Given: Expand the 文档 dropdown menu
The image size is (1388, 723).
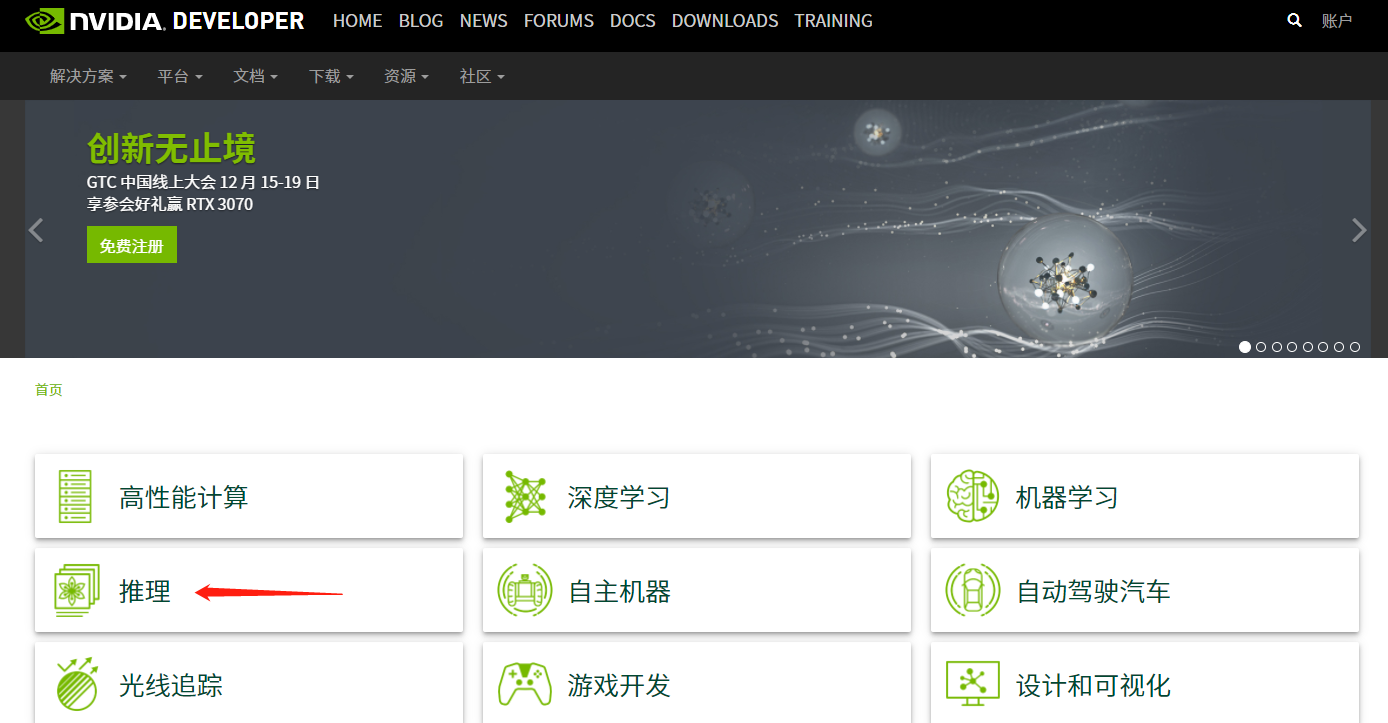Looking at the screenshot, I should [x=256, y=76].
